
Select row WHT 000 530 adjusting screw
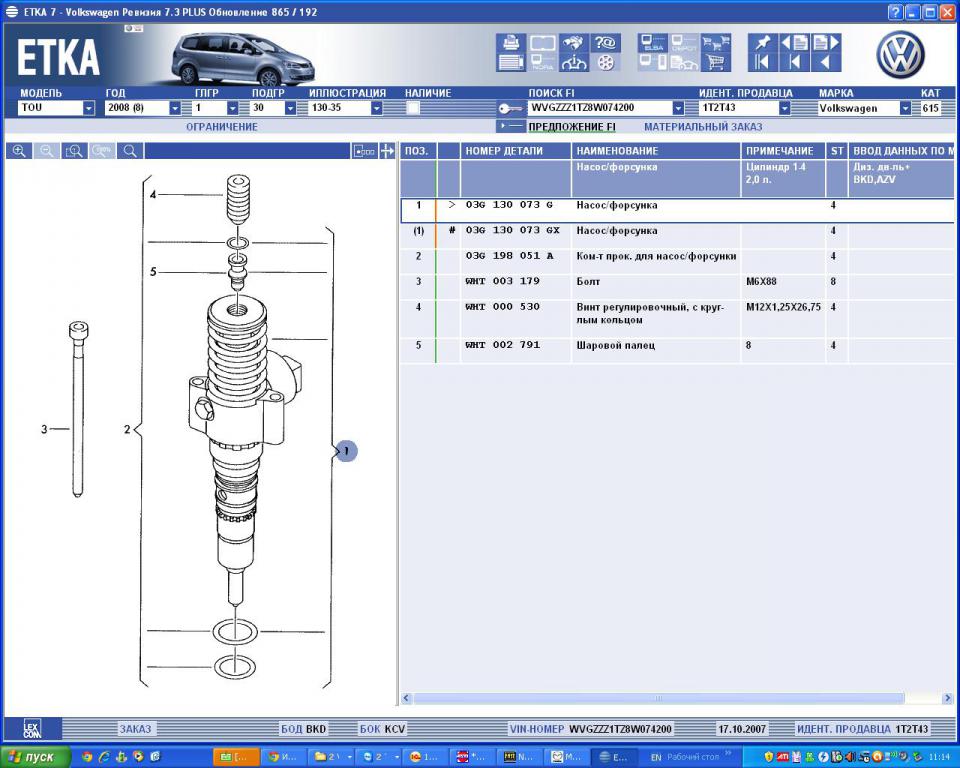coord(677,318)
